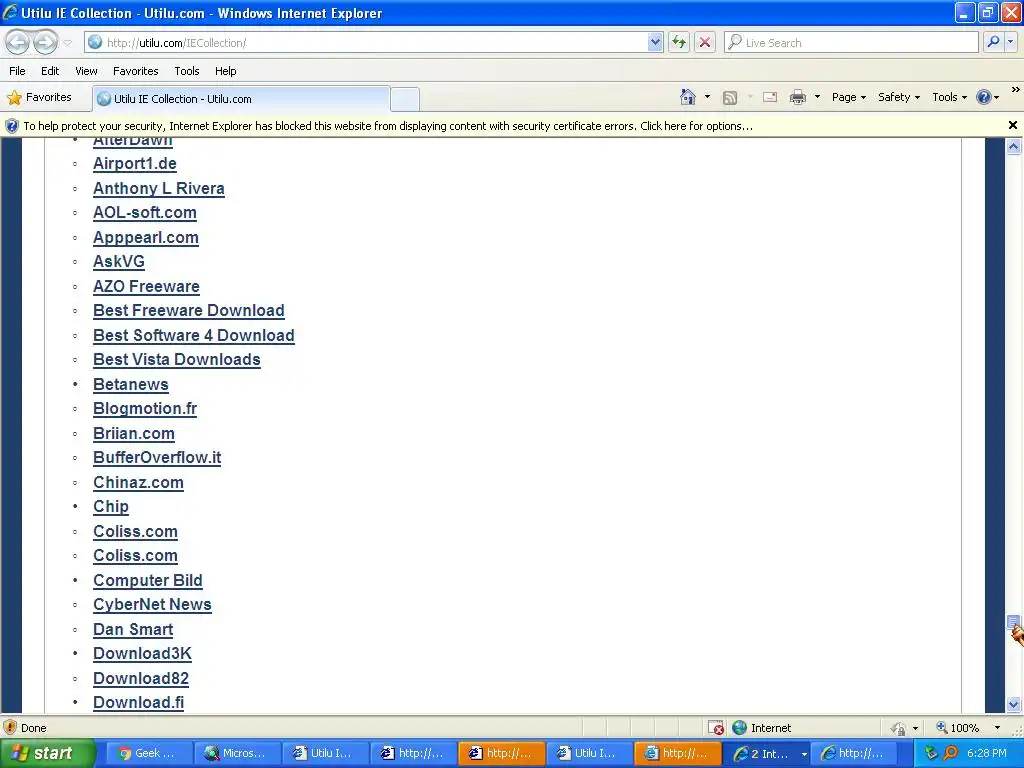Screen dimensions: 1024x768
Task: Open the Windows Start button
Action: pyautogui.click(x=47, y=754)
